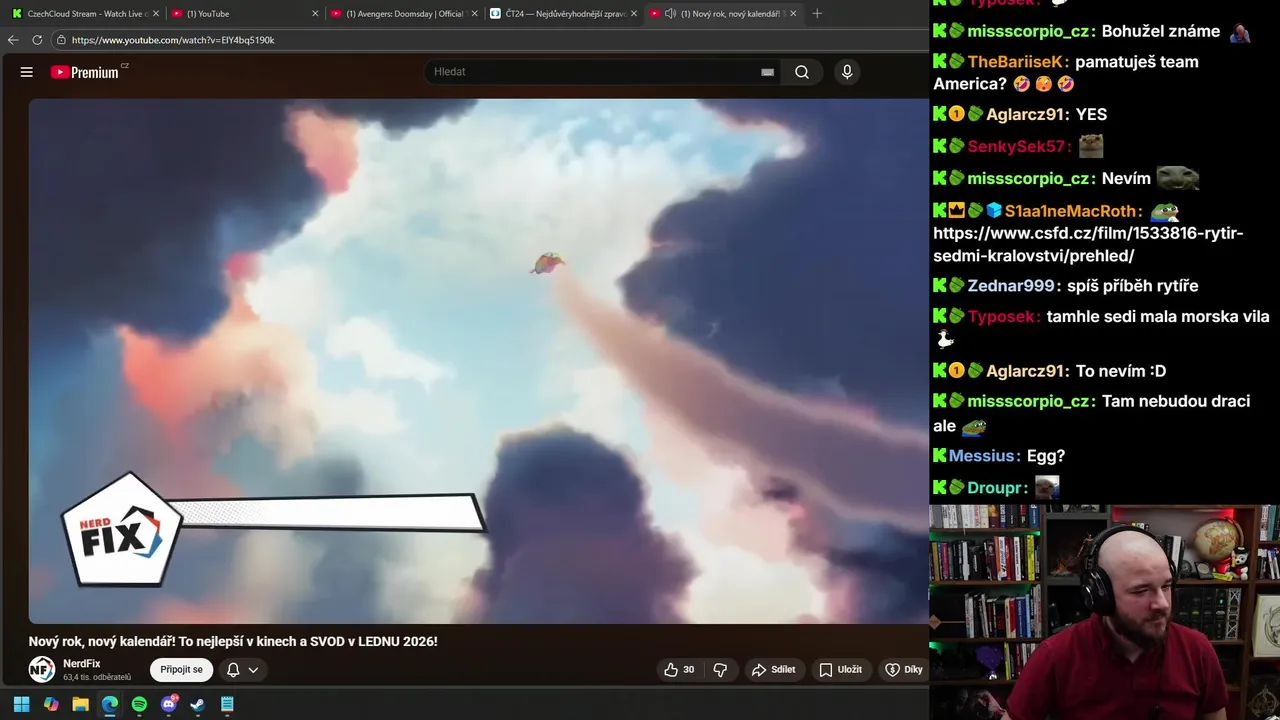Viewport: 1280px width, 720px height.
Task: Open Discord from the taskbar
Action: point(169,704)
